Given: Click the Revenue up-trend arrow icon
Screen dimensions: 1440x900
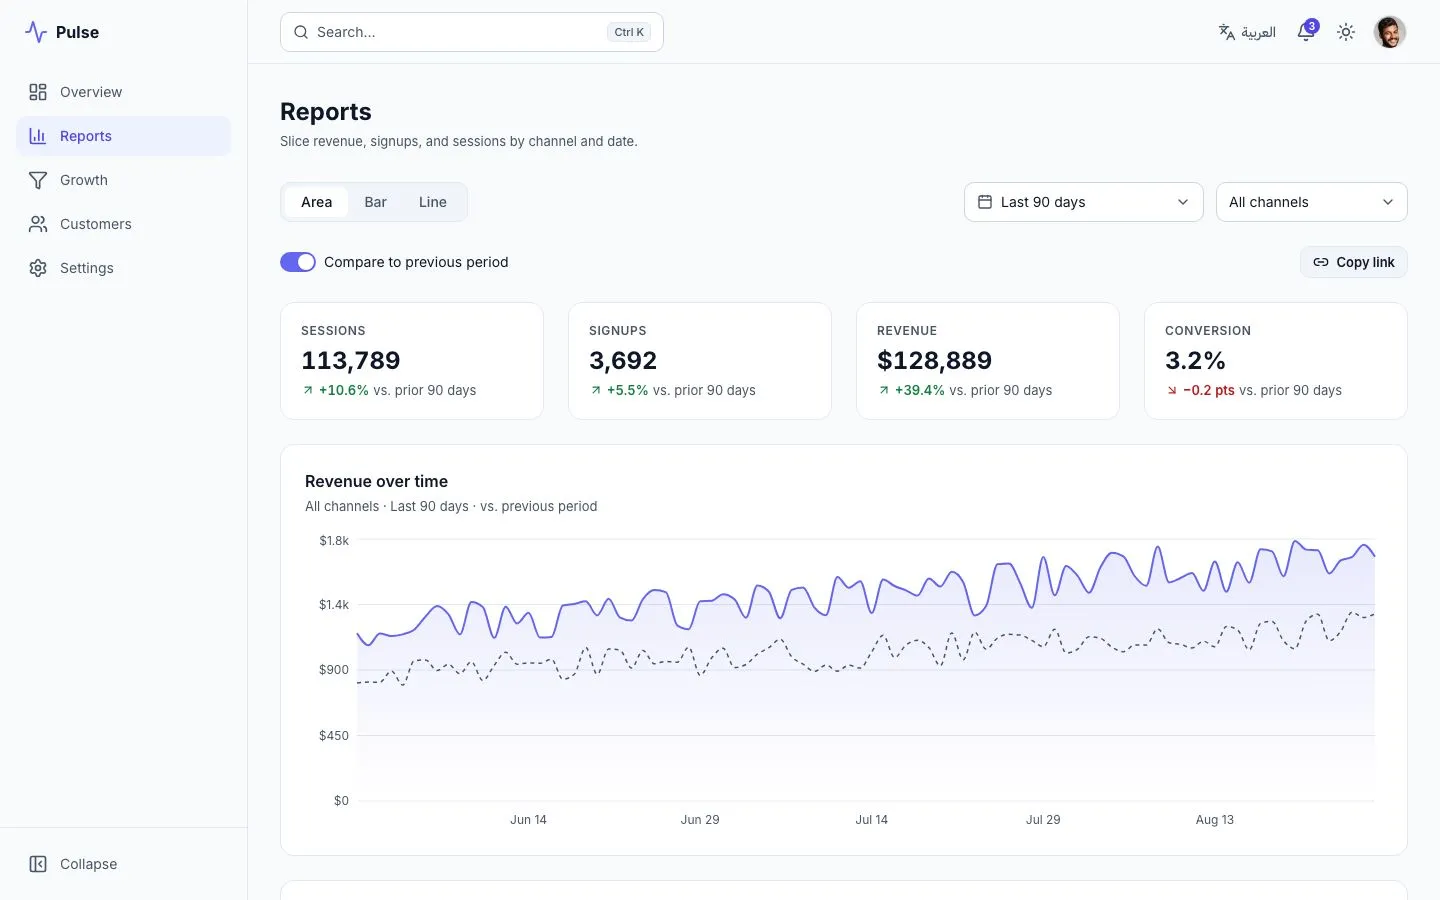Looking at the screenshot, I should pyautogui.click(x=884, y=390).
